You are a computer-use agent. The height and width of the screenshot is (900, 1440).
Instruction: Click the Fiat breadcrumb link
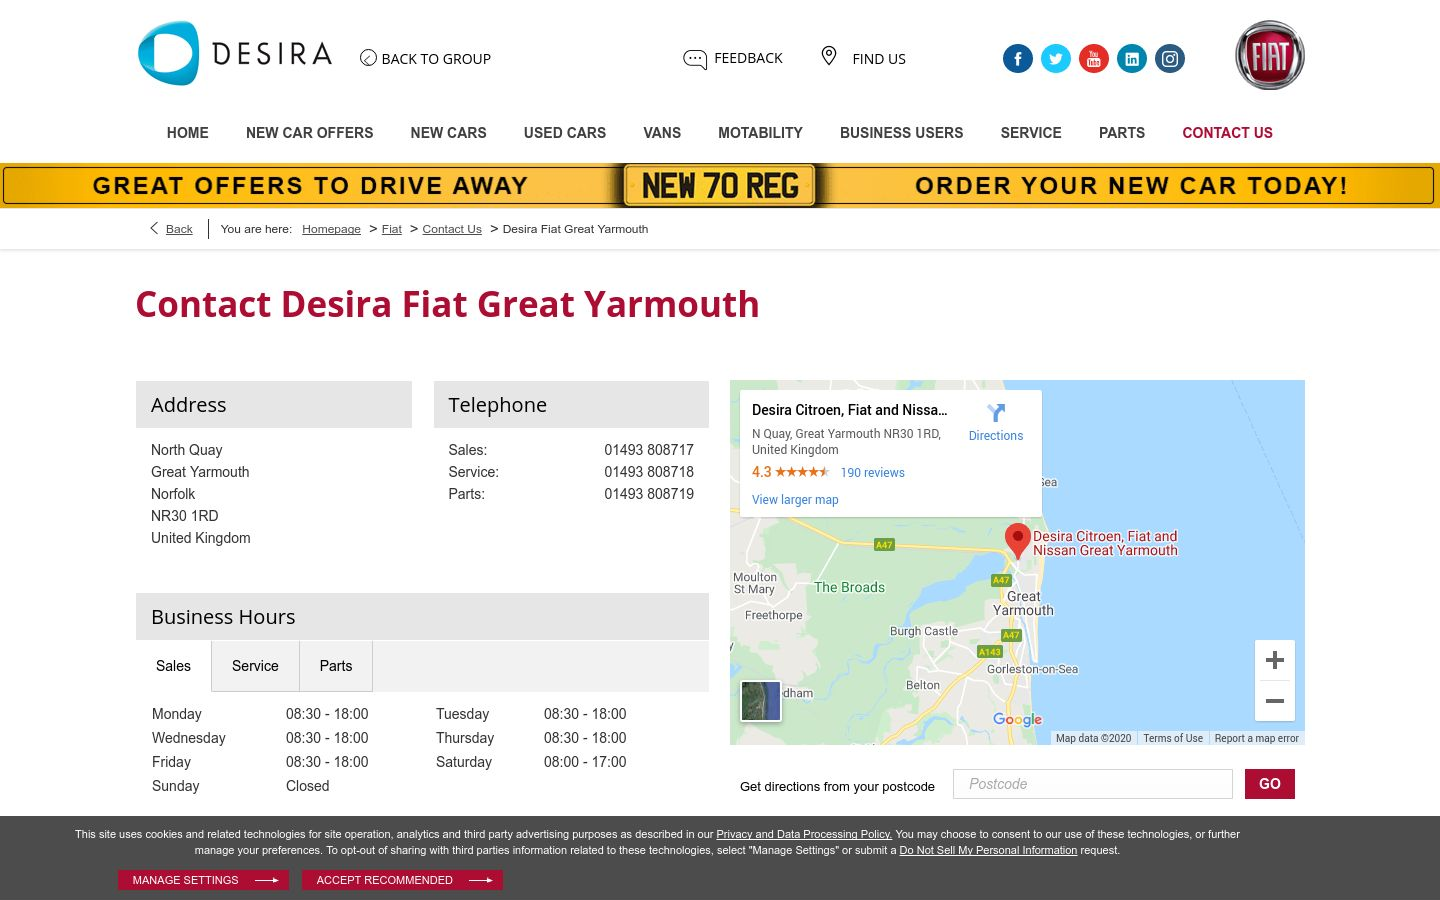pos(392,229)
